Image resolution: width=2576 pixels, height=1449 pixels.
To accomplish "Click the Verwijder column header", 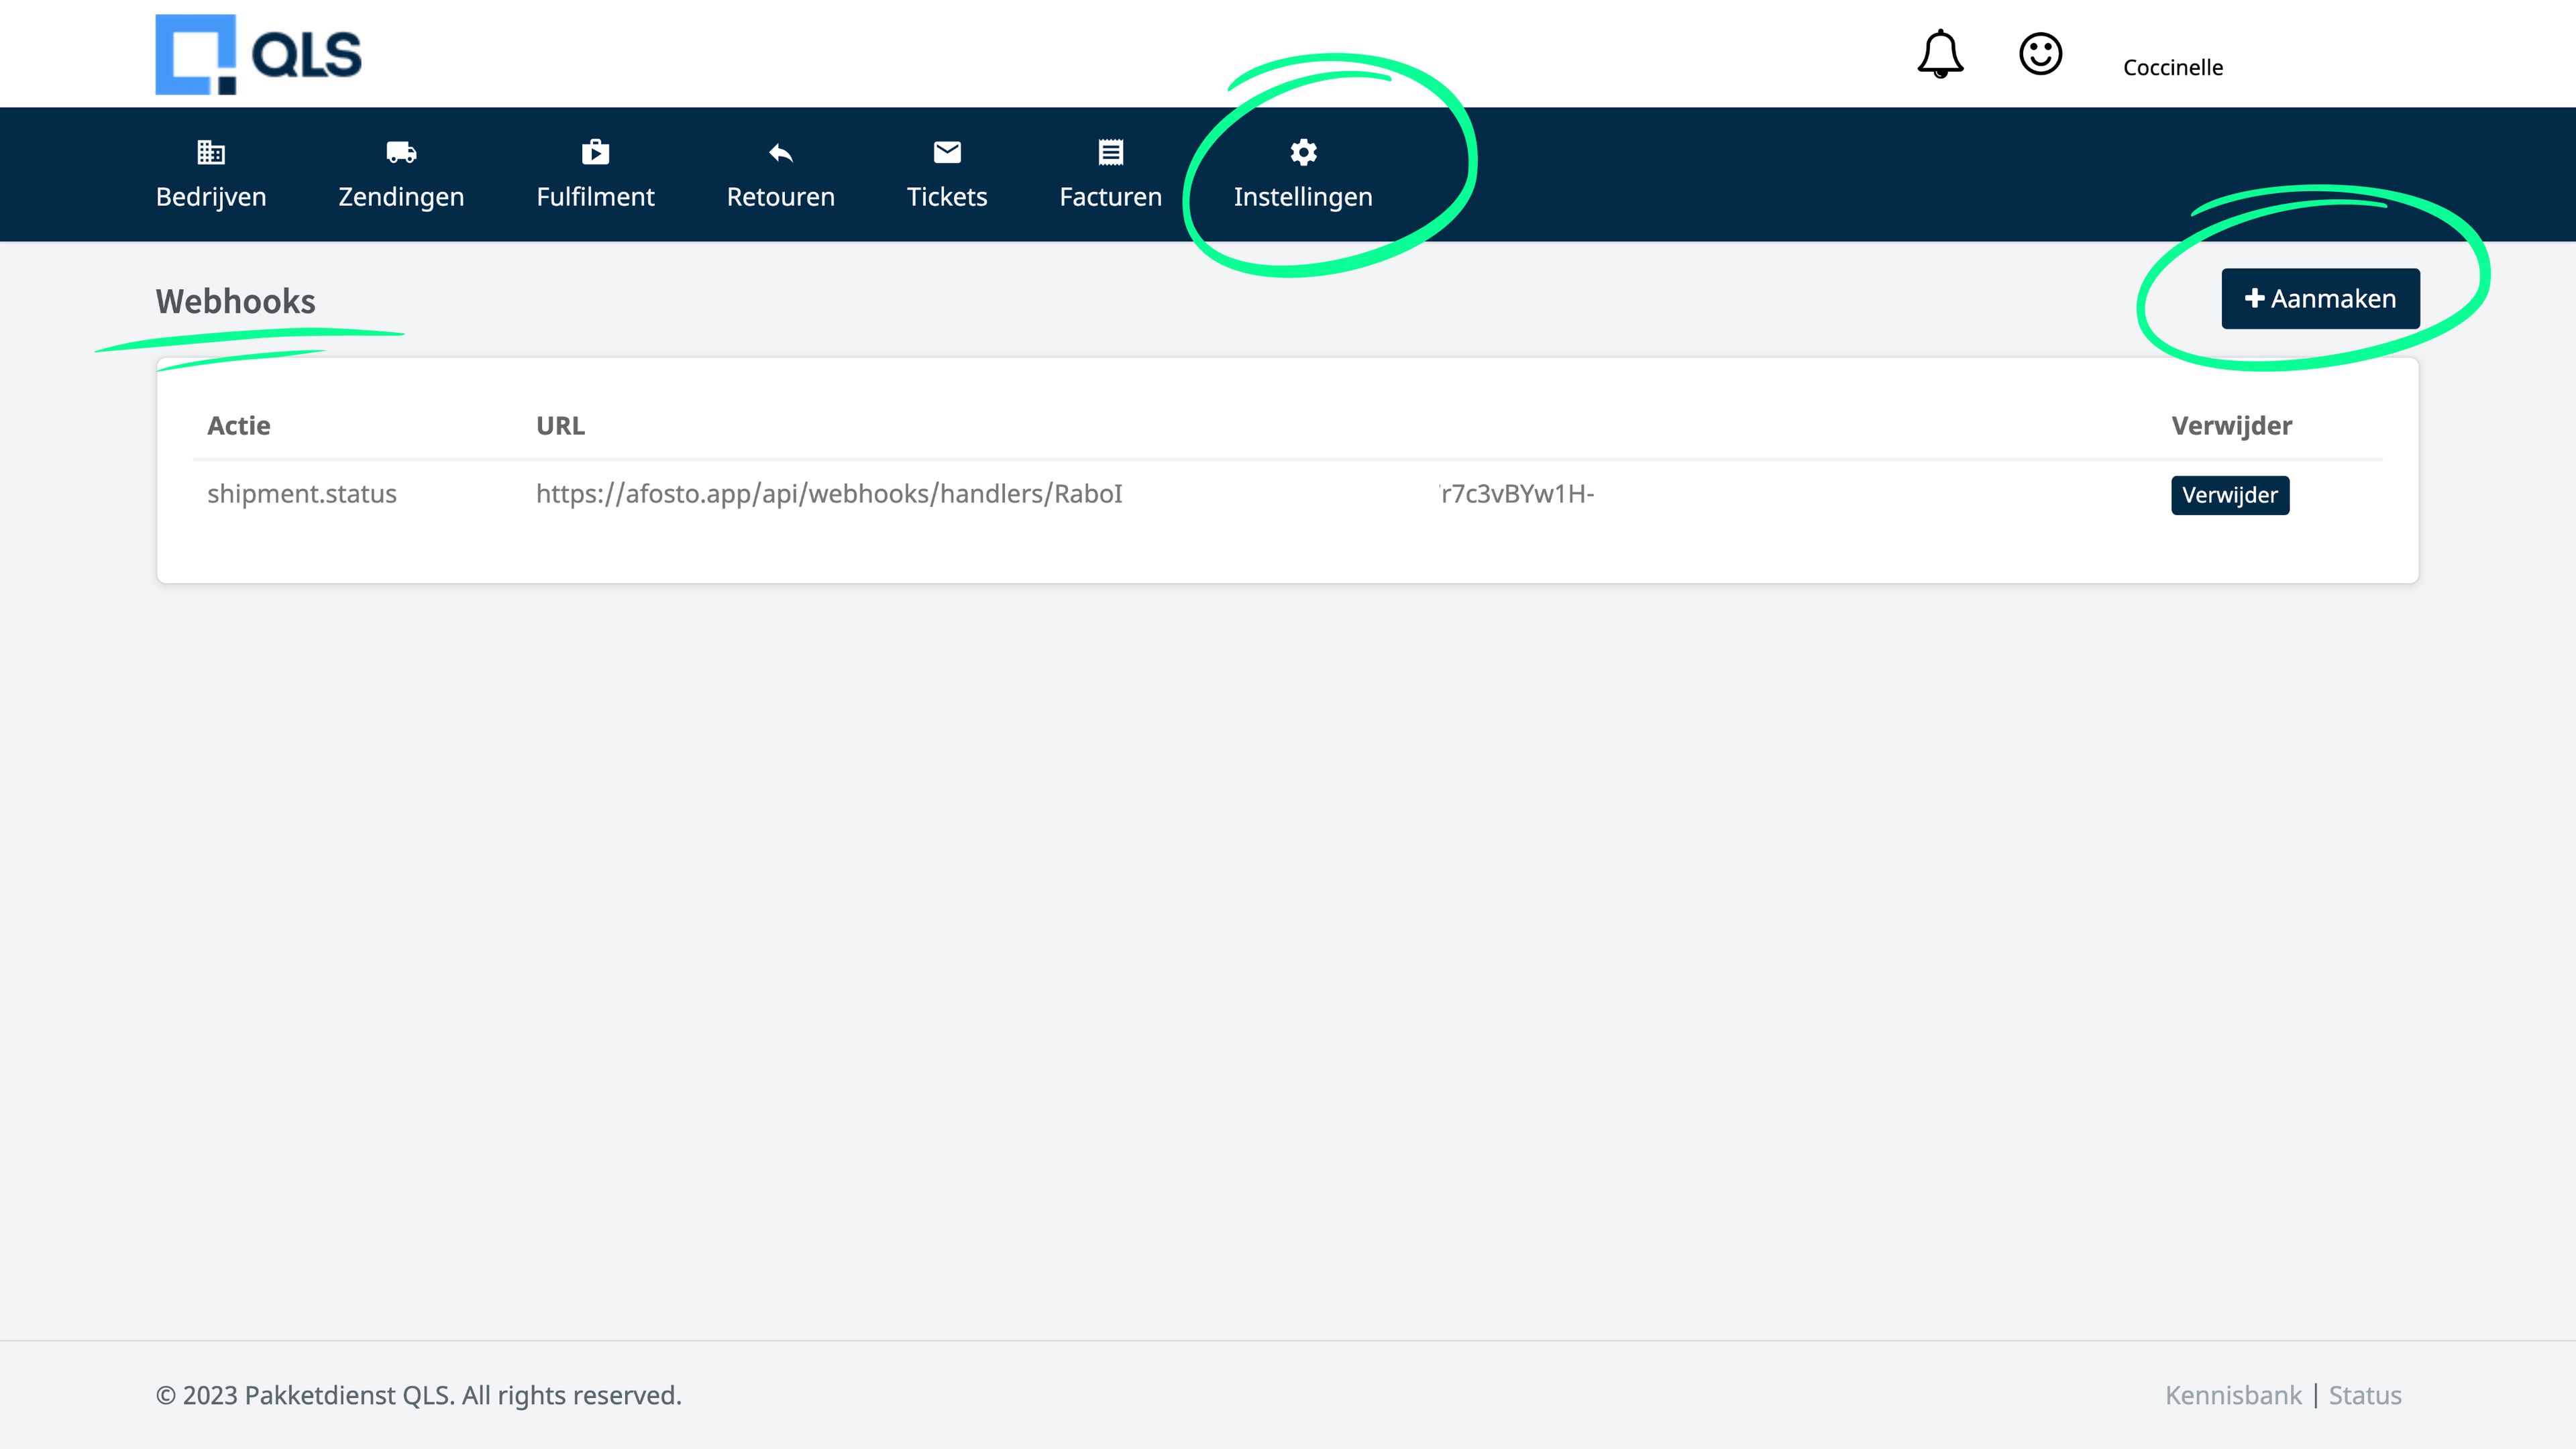I will 2232,426.
